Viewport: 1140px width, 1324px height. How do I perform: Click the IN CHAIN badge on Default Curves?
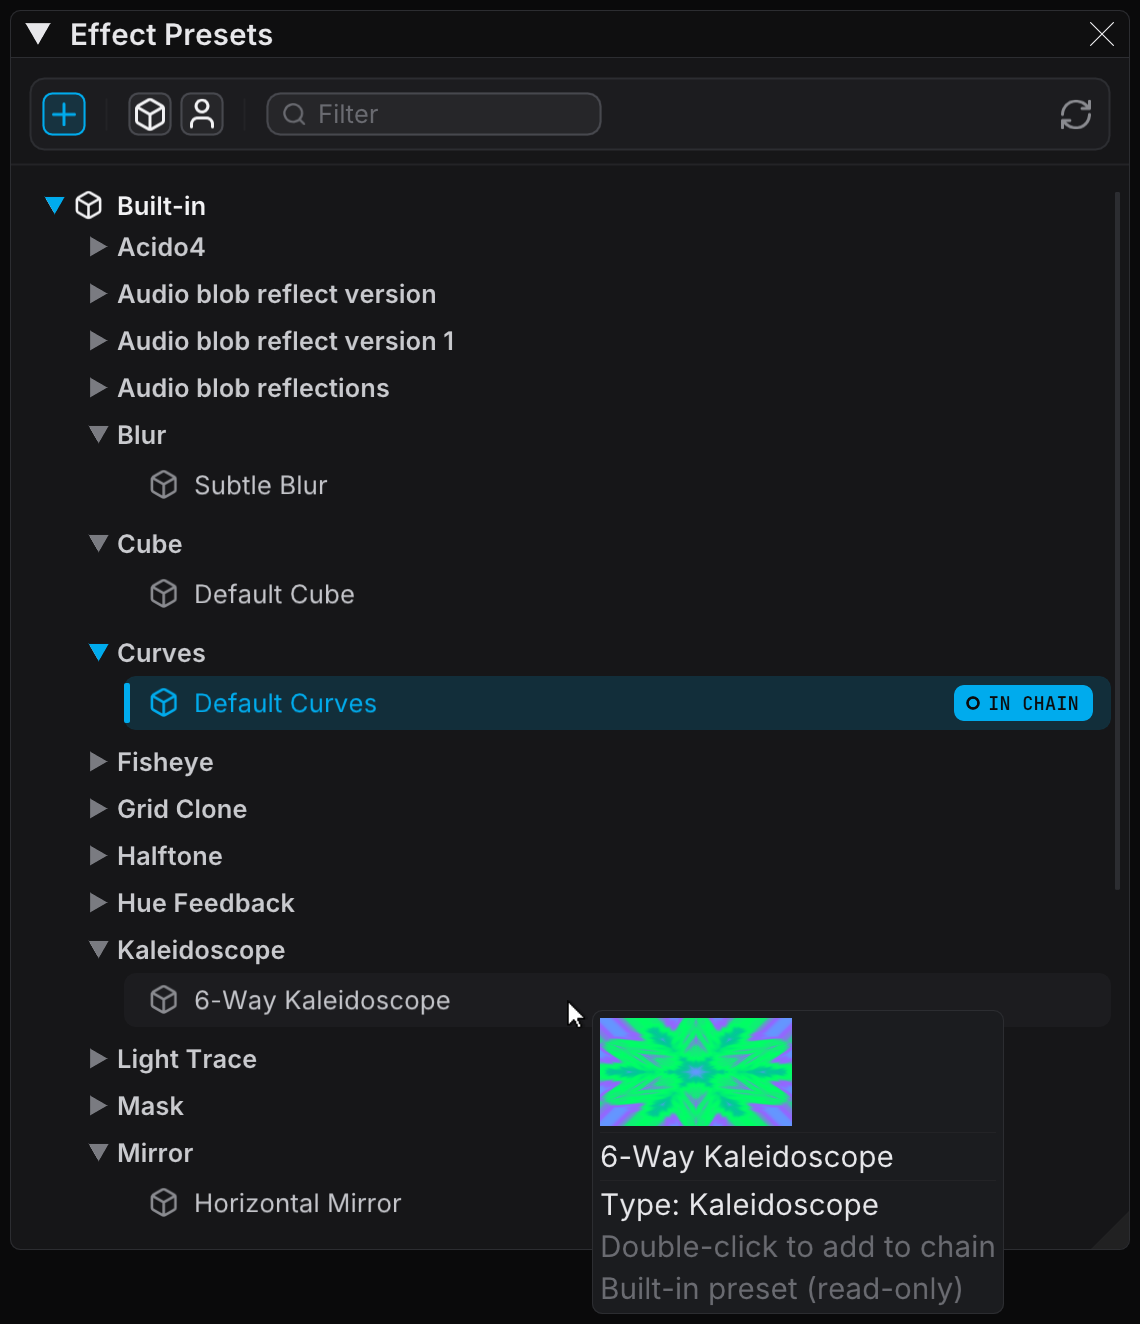(x=1023, y=703)
